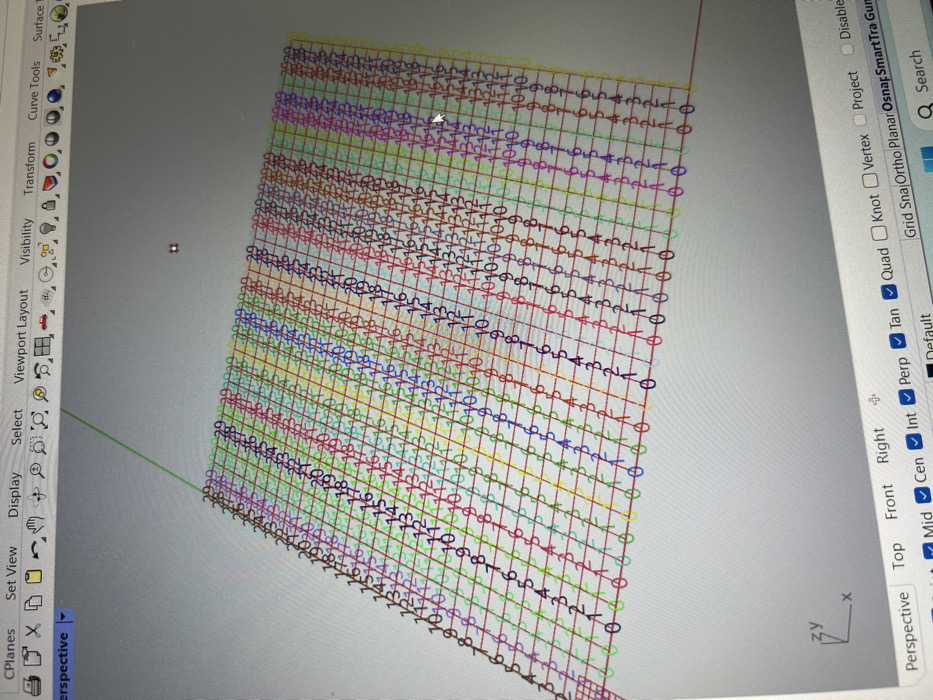
Task: Enable the Knot osnap checkbox
Action: (879, 233)
